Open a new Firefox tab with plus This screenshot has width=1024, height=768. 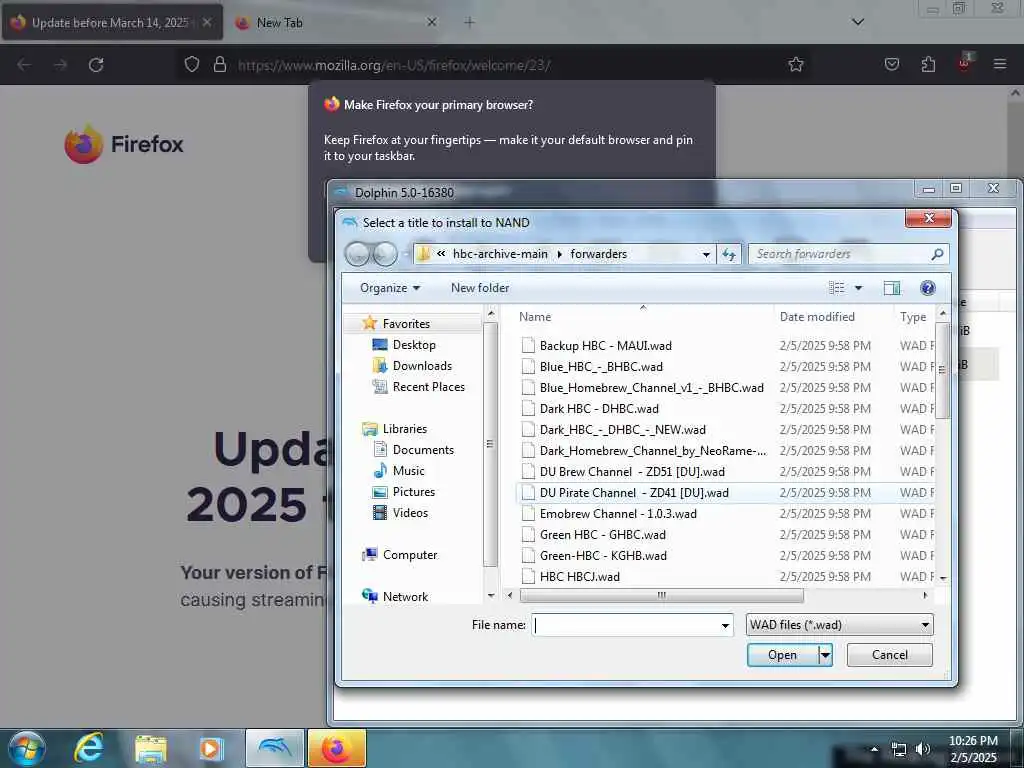tap(469, 23)
